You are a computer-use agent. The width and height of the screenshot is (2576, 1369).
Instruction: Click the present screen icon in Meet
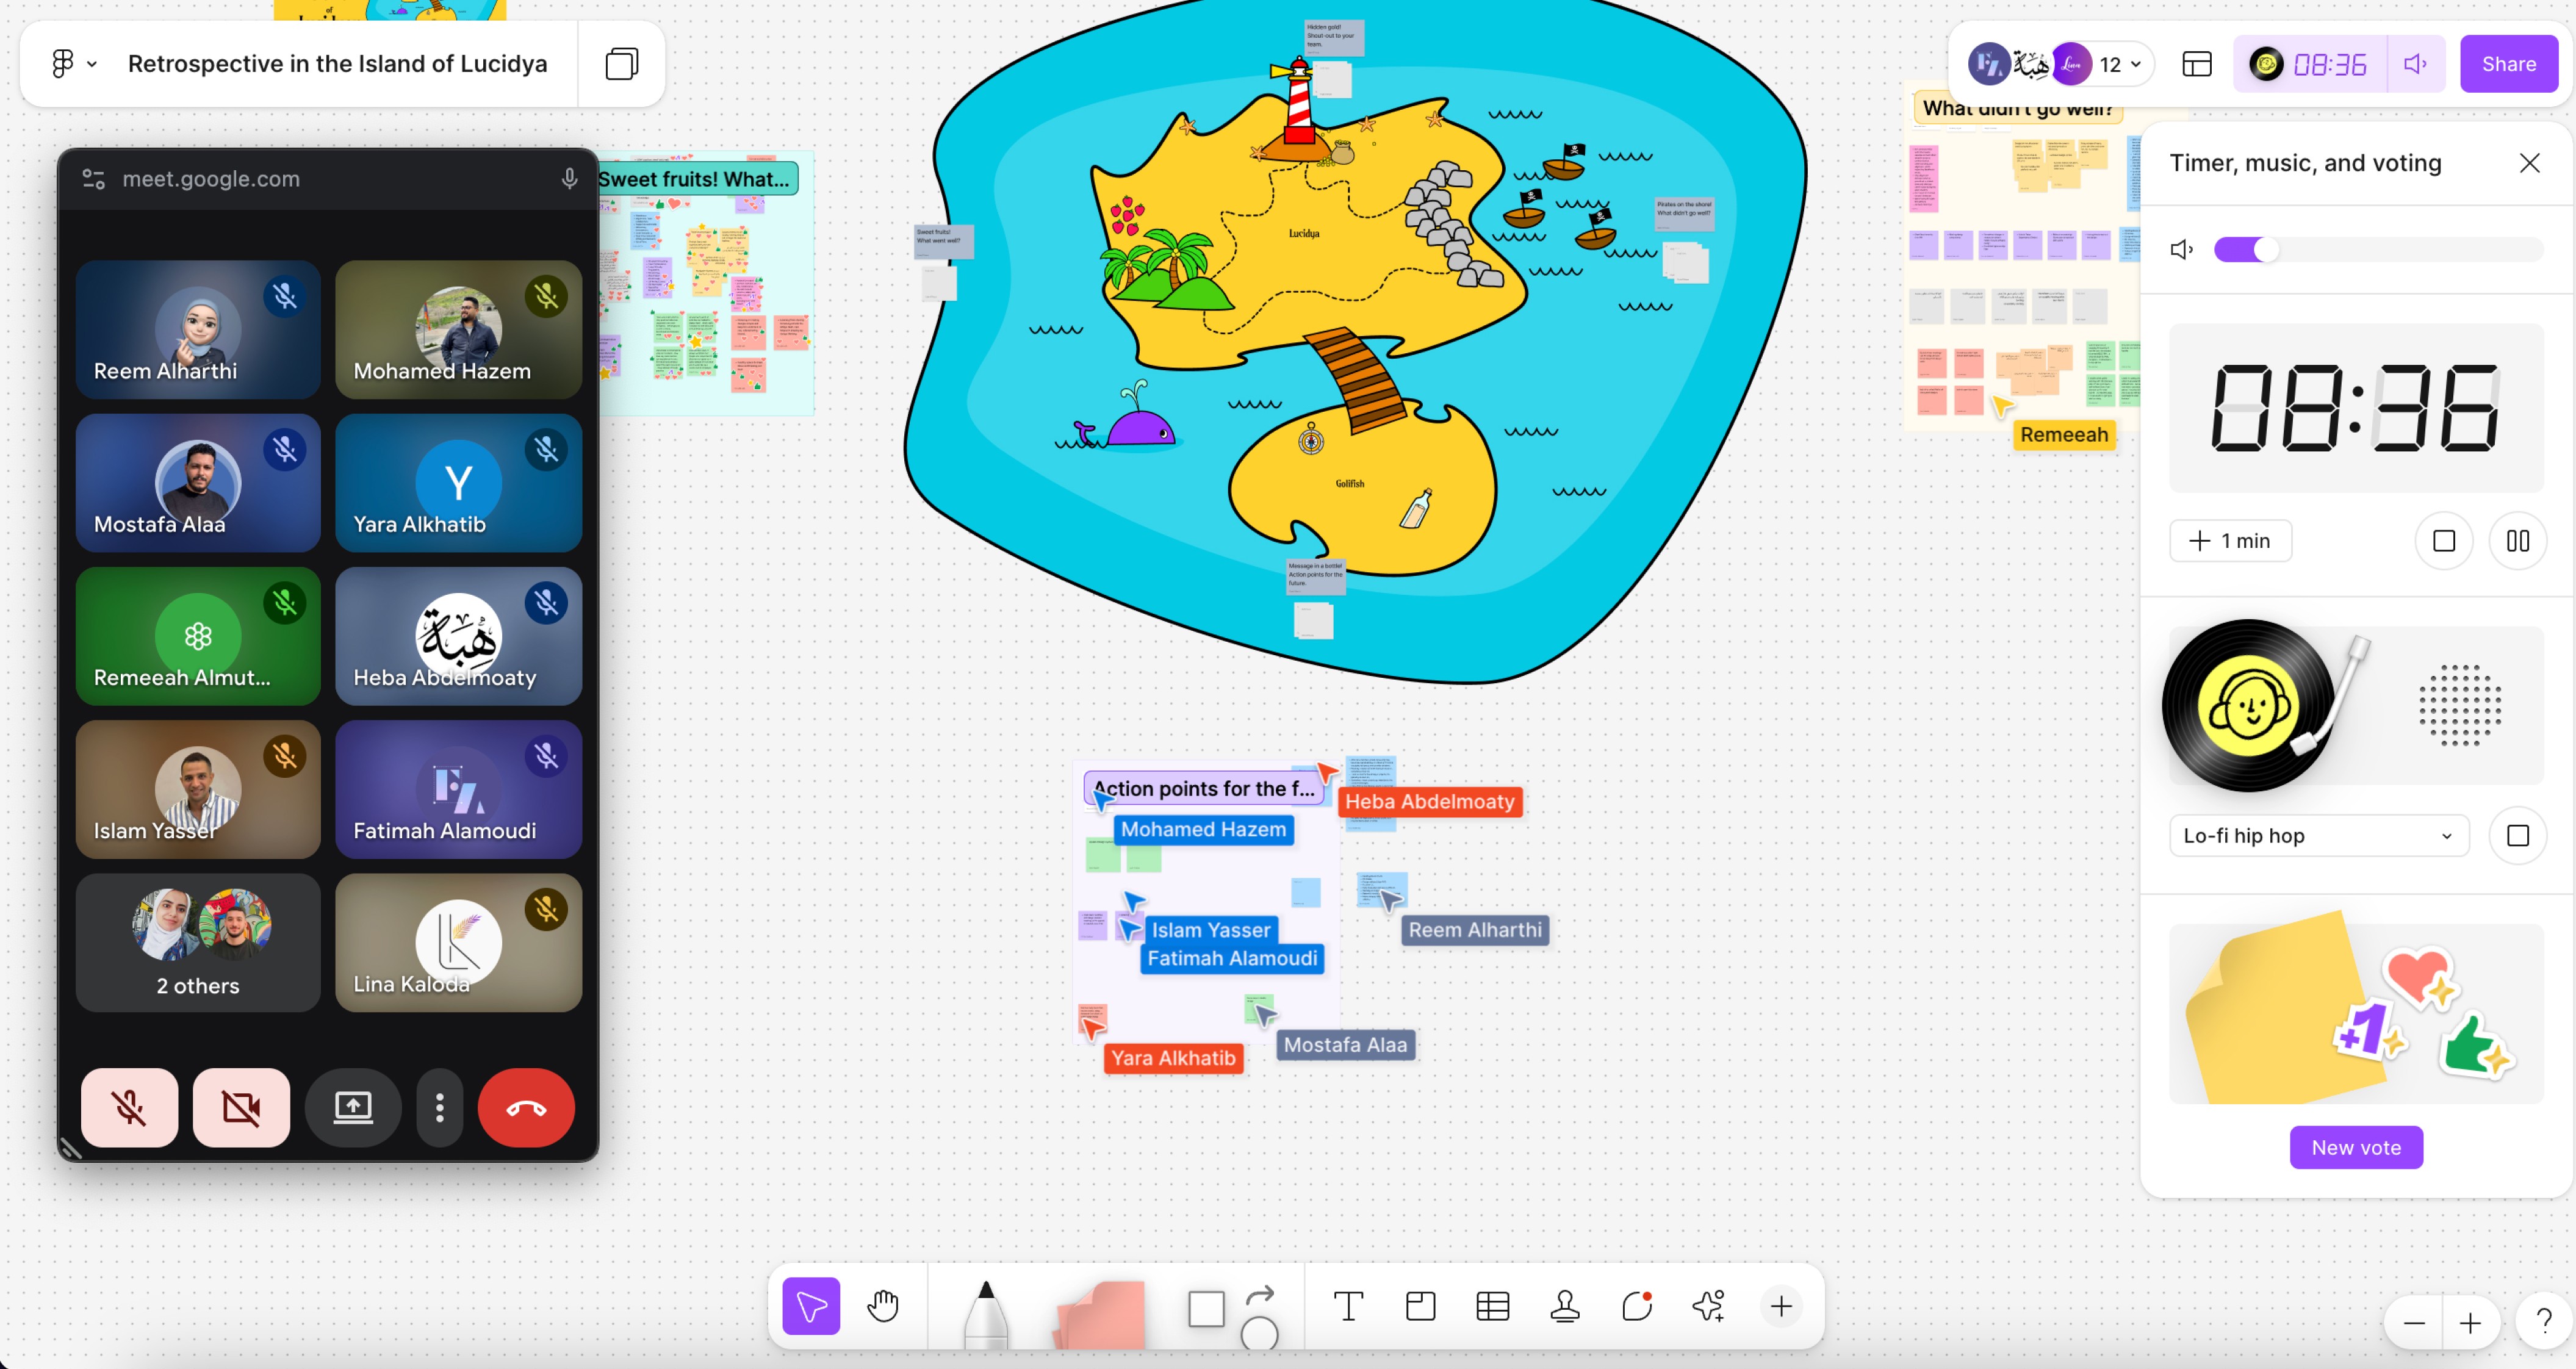[353, 1107]
